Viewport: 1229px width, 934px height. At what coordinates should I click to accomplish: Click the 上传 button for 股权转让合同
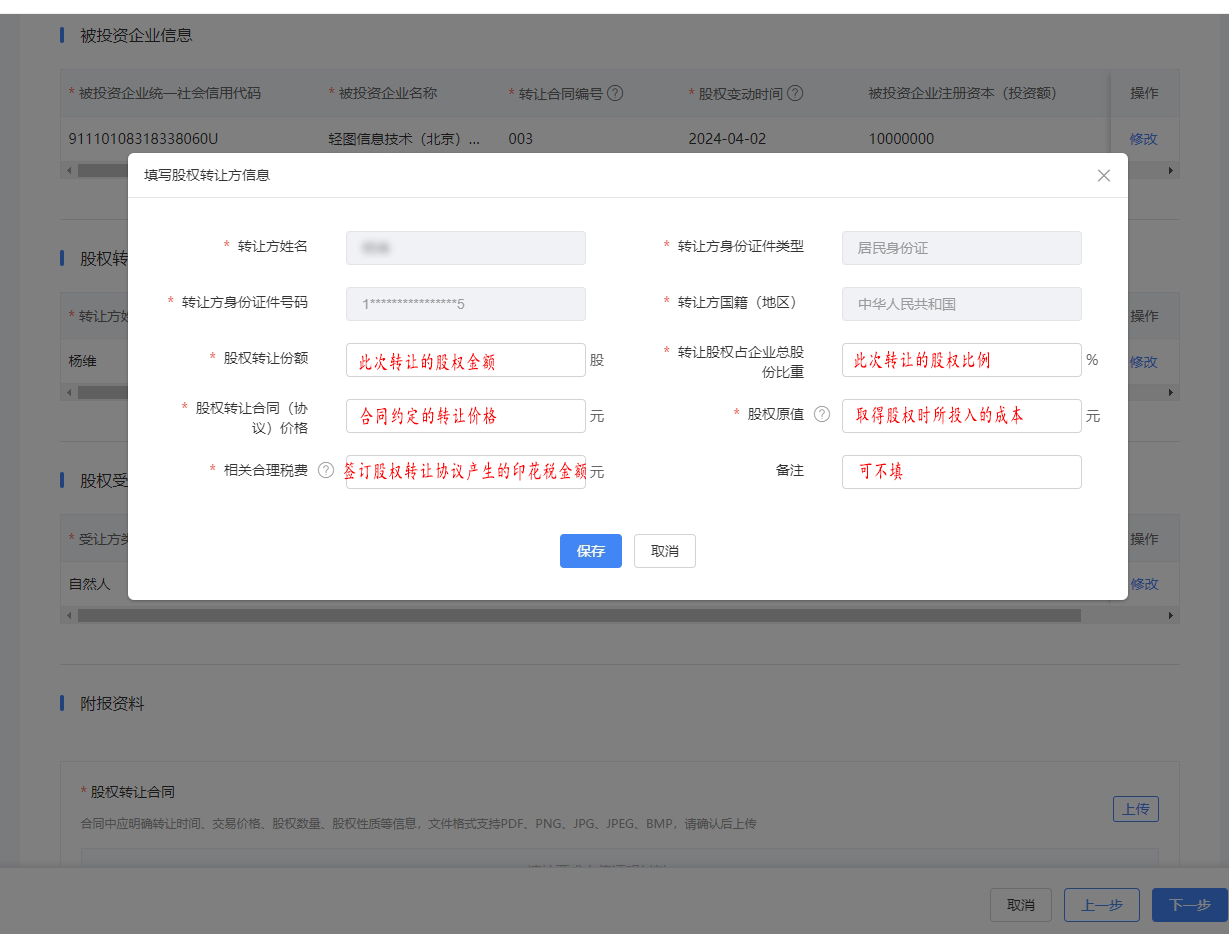click(1136, 809)
